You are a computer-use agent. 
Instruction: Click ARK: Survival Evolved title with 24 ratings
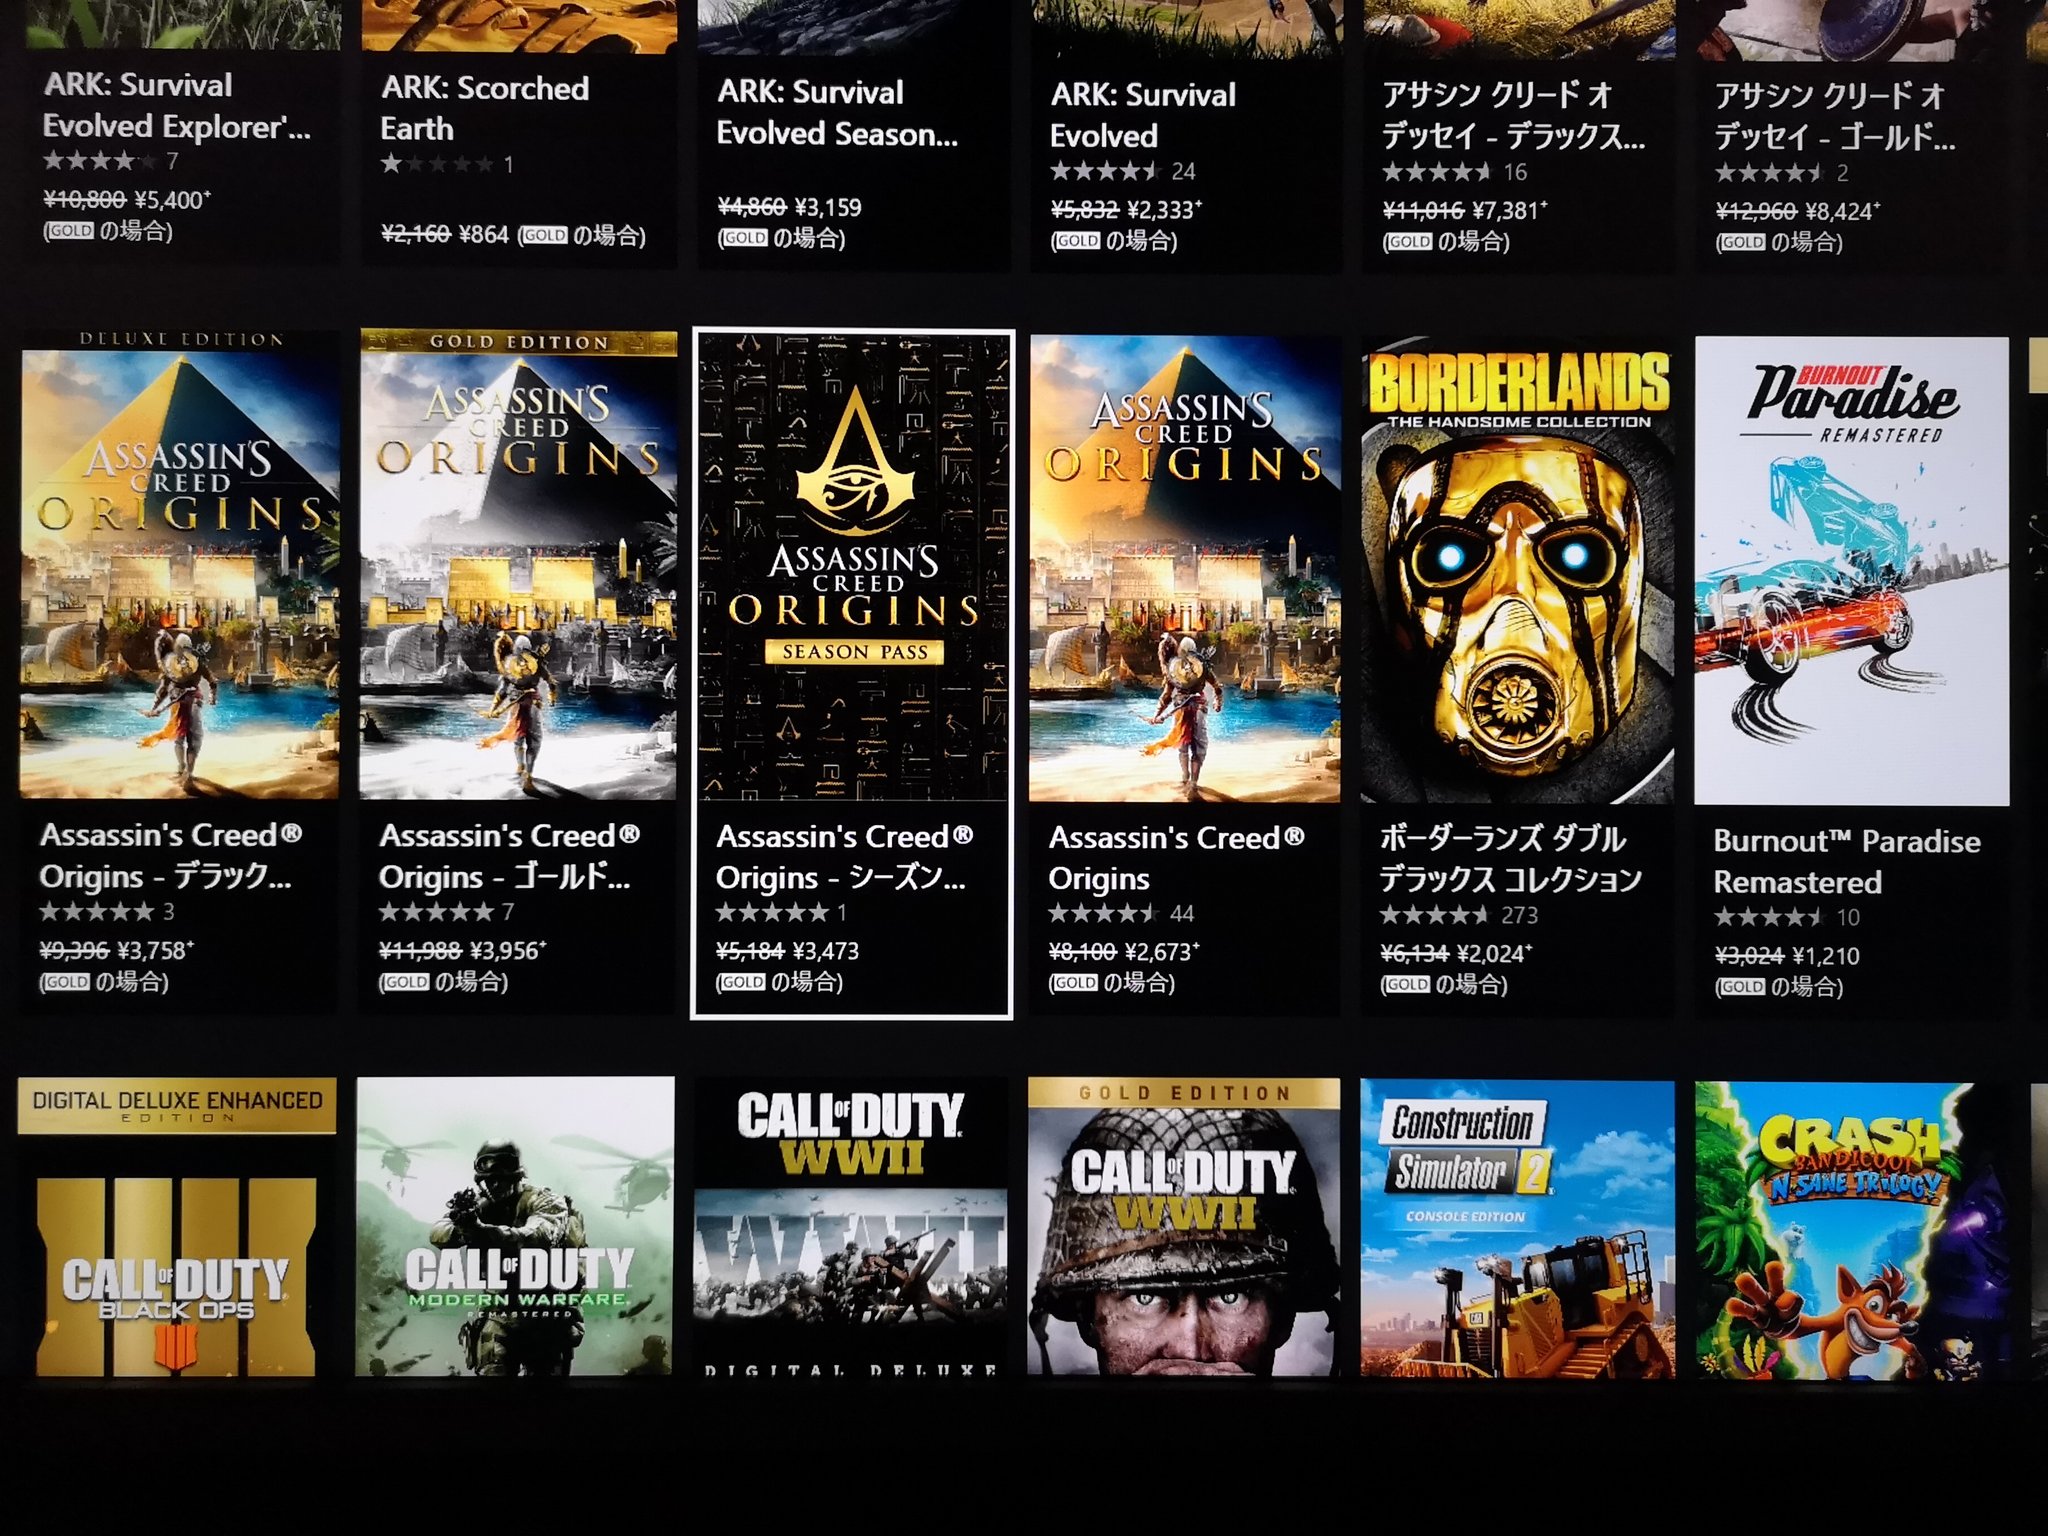pos(1143,115)
